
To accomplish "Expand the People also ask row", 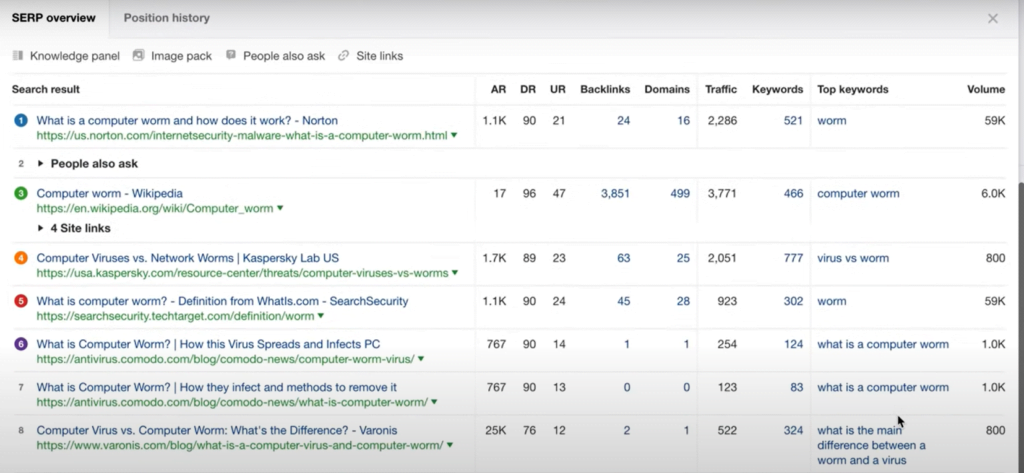I will coord(41,163).
